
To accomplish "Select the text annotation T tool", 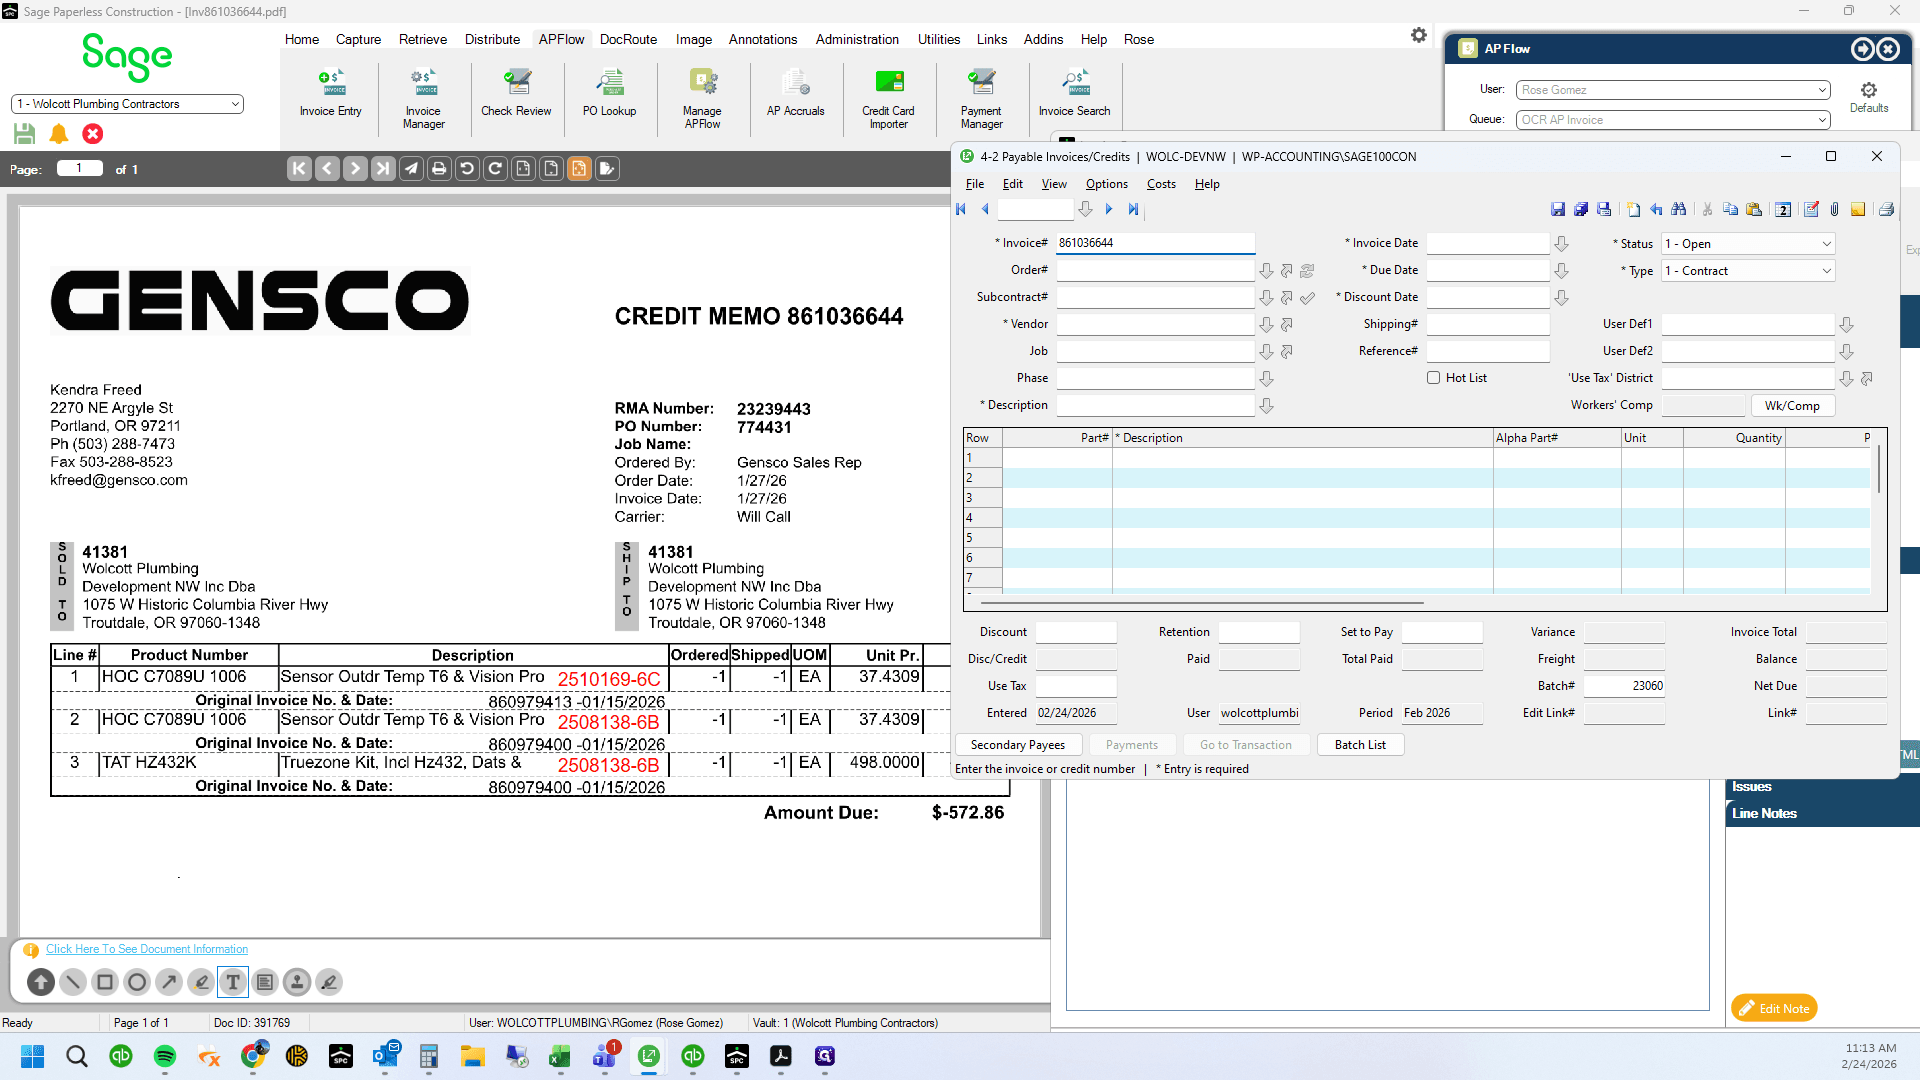I will (233, 982).
